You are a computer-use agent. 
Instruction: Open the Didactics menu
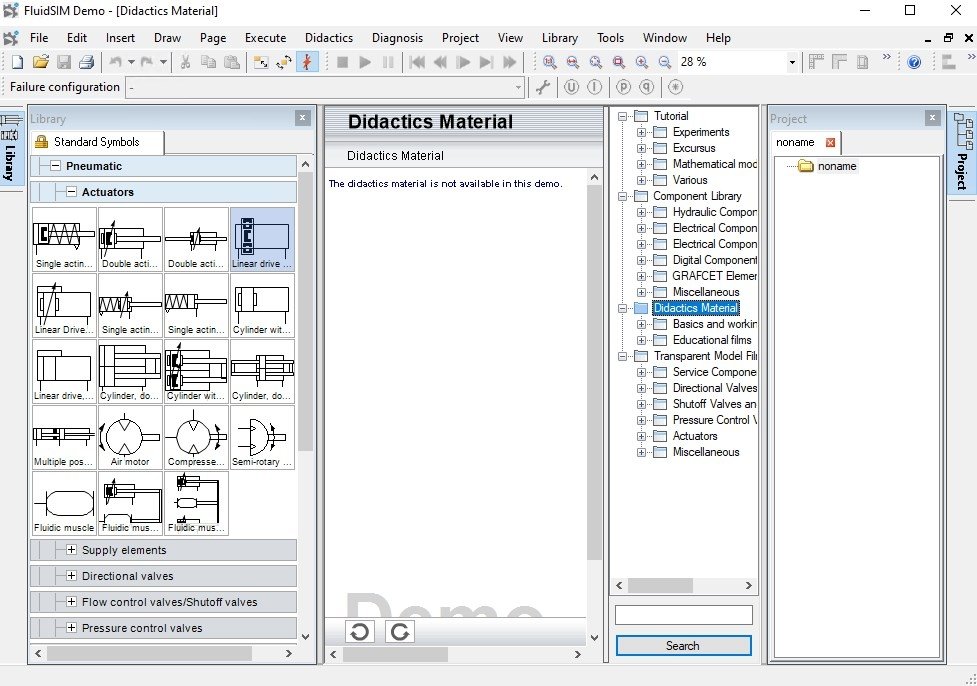pos(329,38)
